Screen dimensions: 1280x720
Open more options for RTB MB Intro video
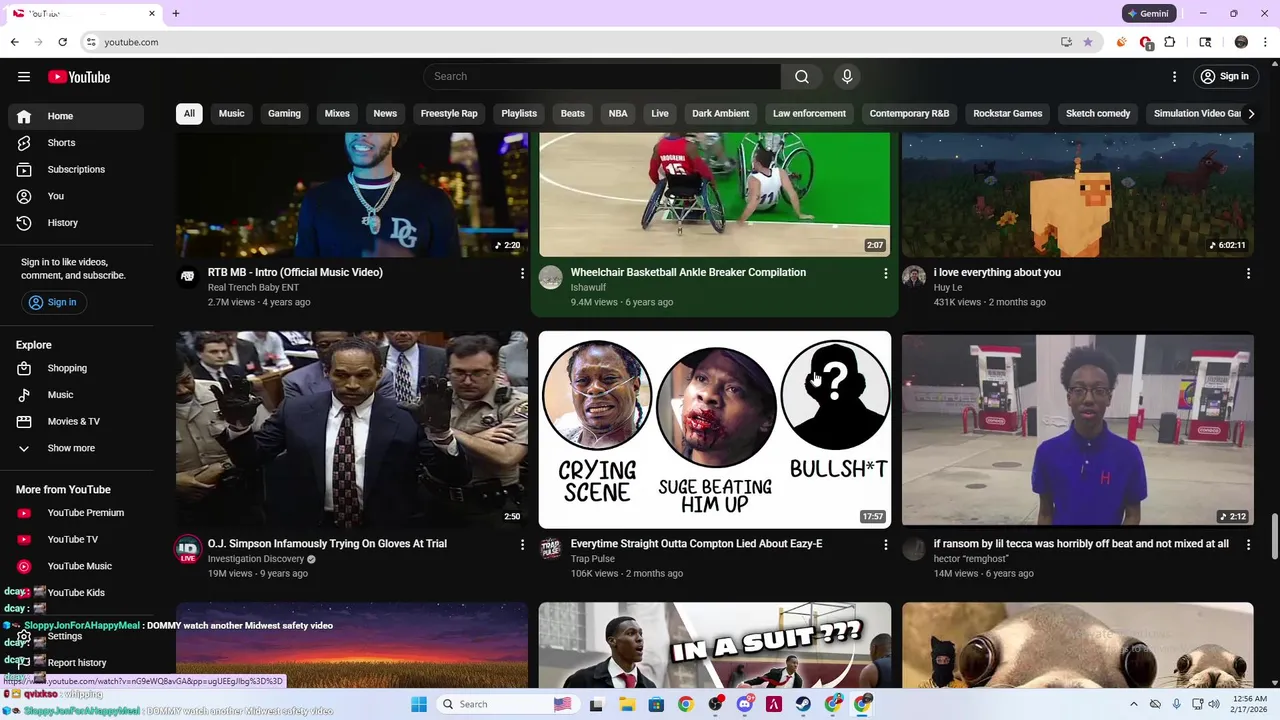click(x=522, y=273)
